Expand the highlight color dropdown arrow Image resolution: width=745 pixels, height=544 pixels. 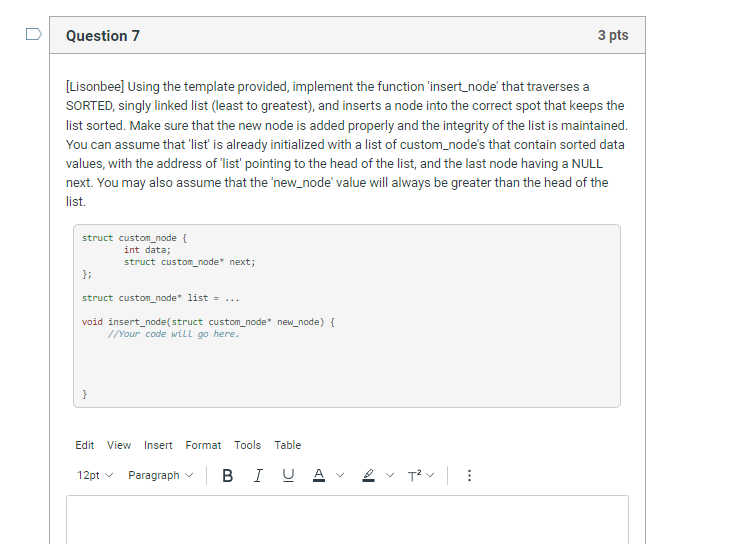click(390, 475)
